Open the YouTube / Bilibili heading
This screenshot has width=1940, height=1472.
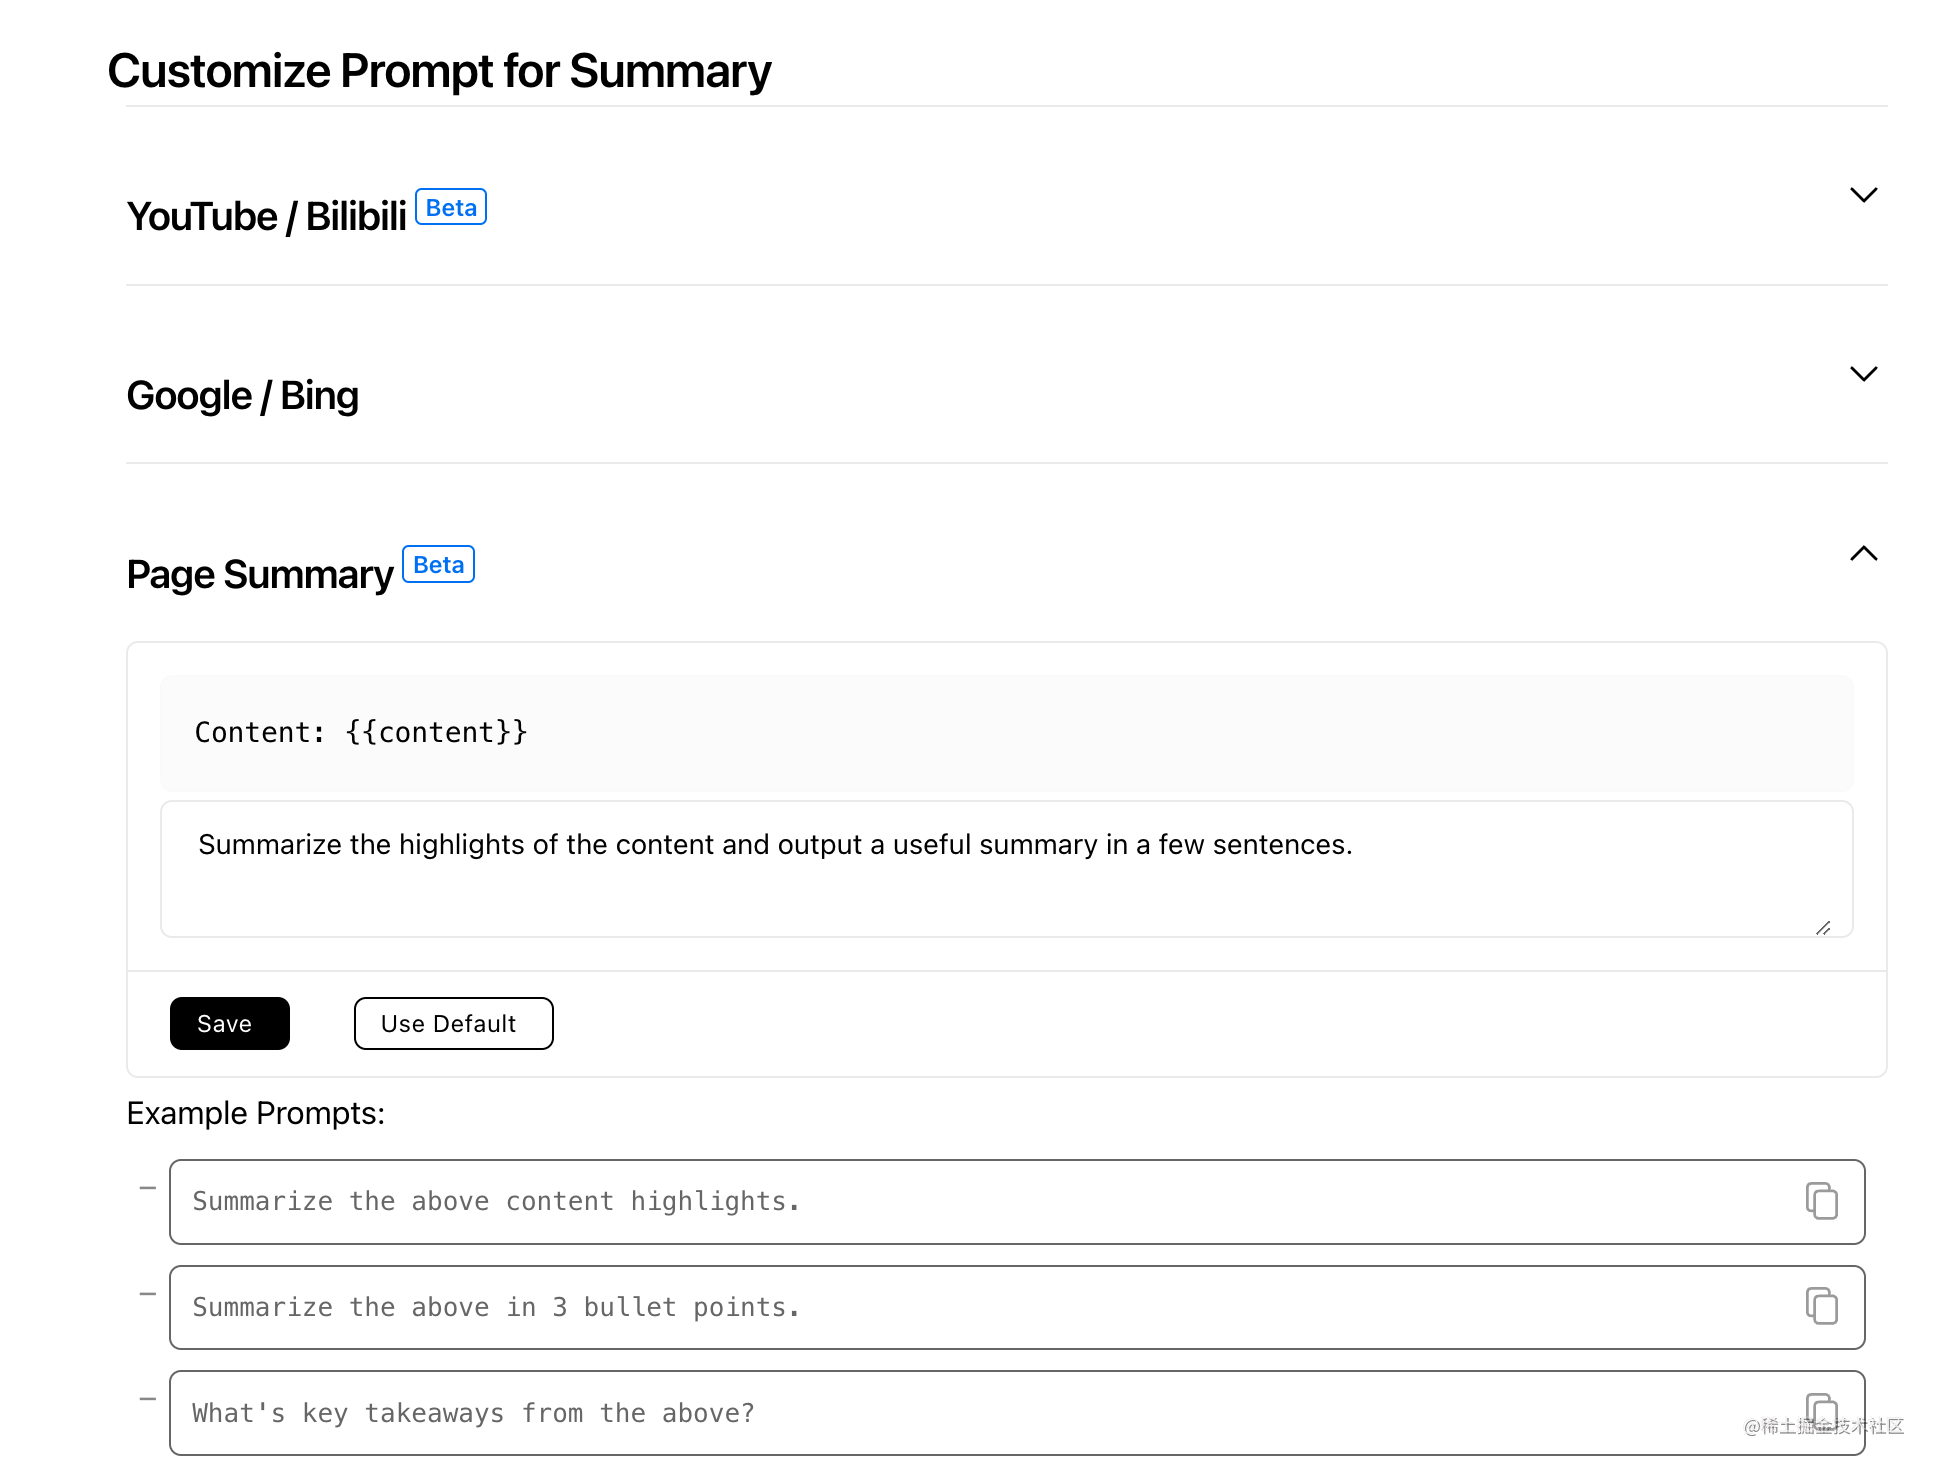[266, 216]
